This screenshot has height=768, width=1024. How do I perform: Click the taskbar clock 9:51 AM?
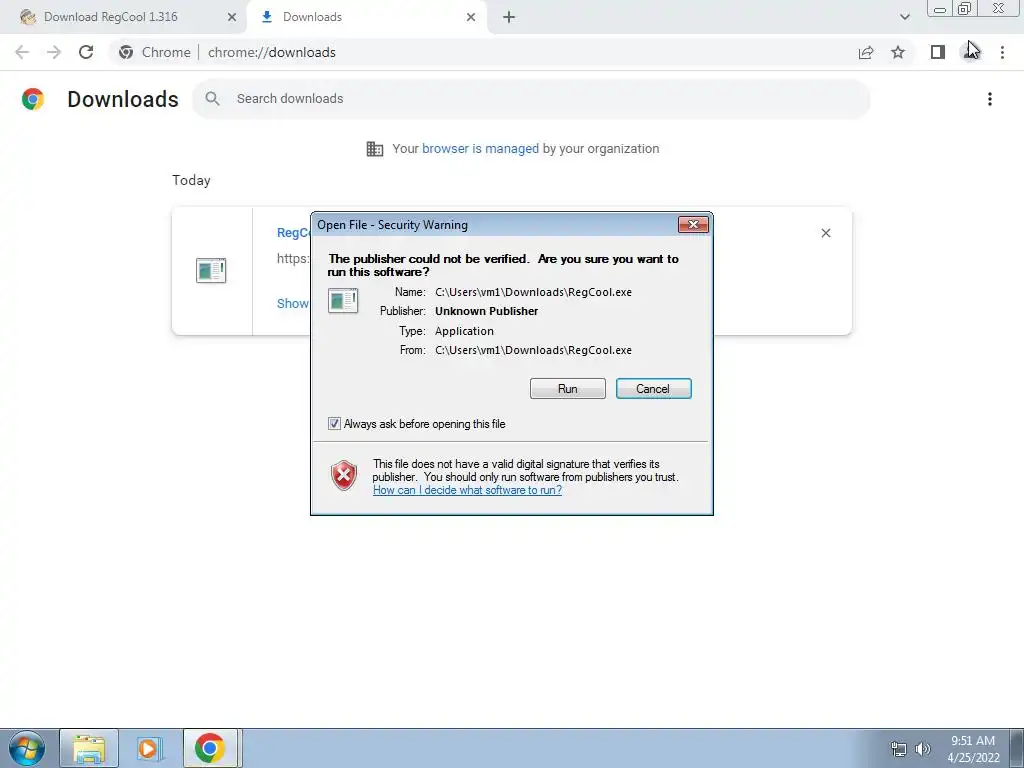tap(973, 741)
